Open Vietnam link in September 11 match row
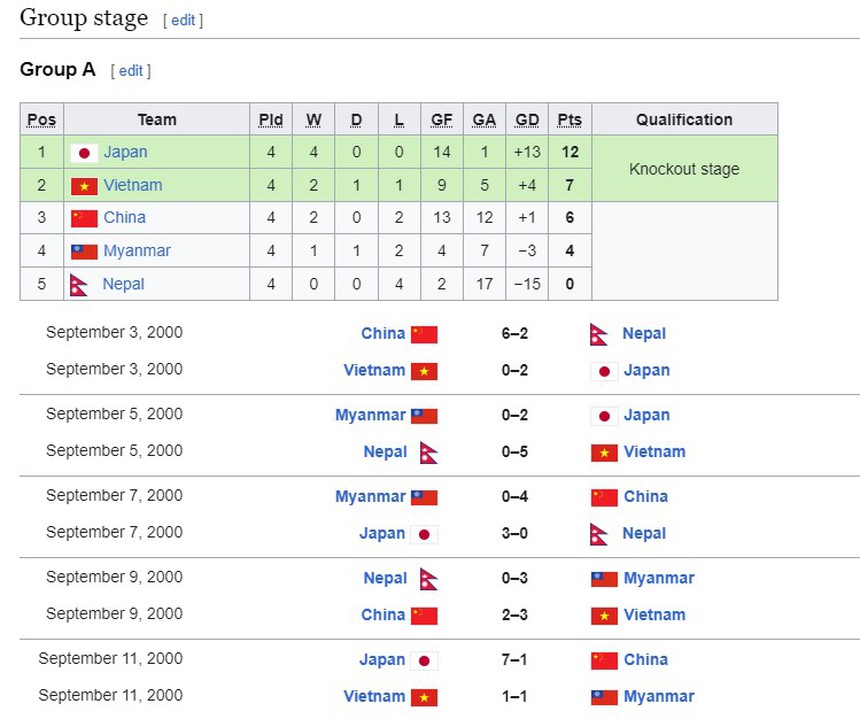The image size is (860, 719). pos(374,696)
